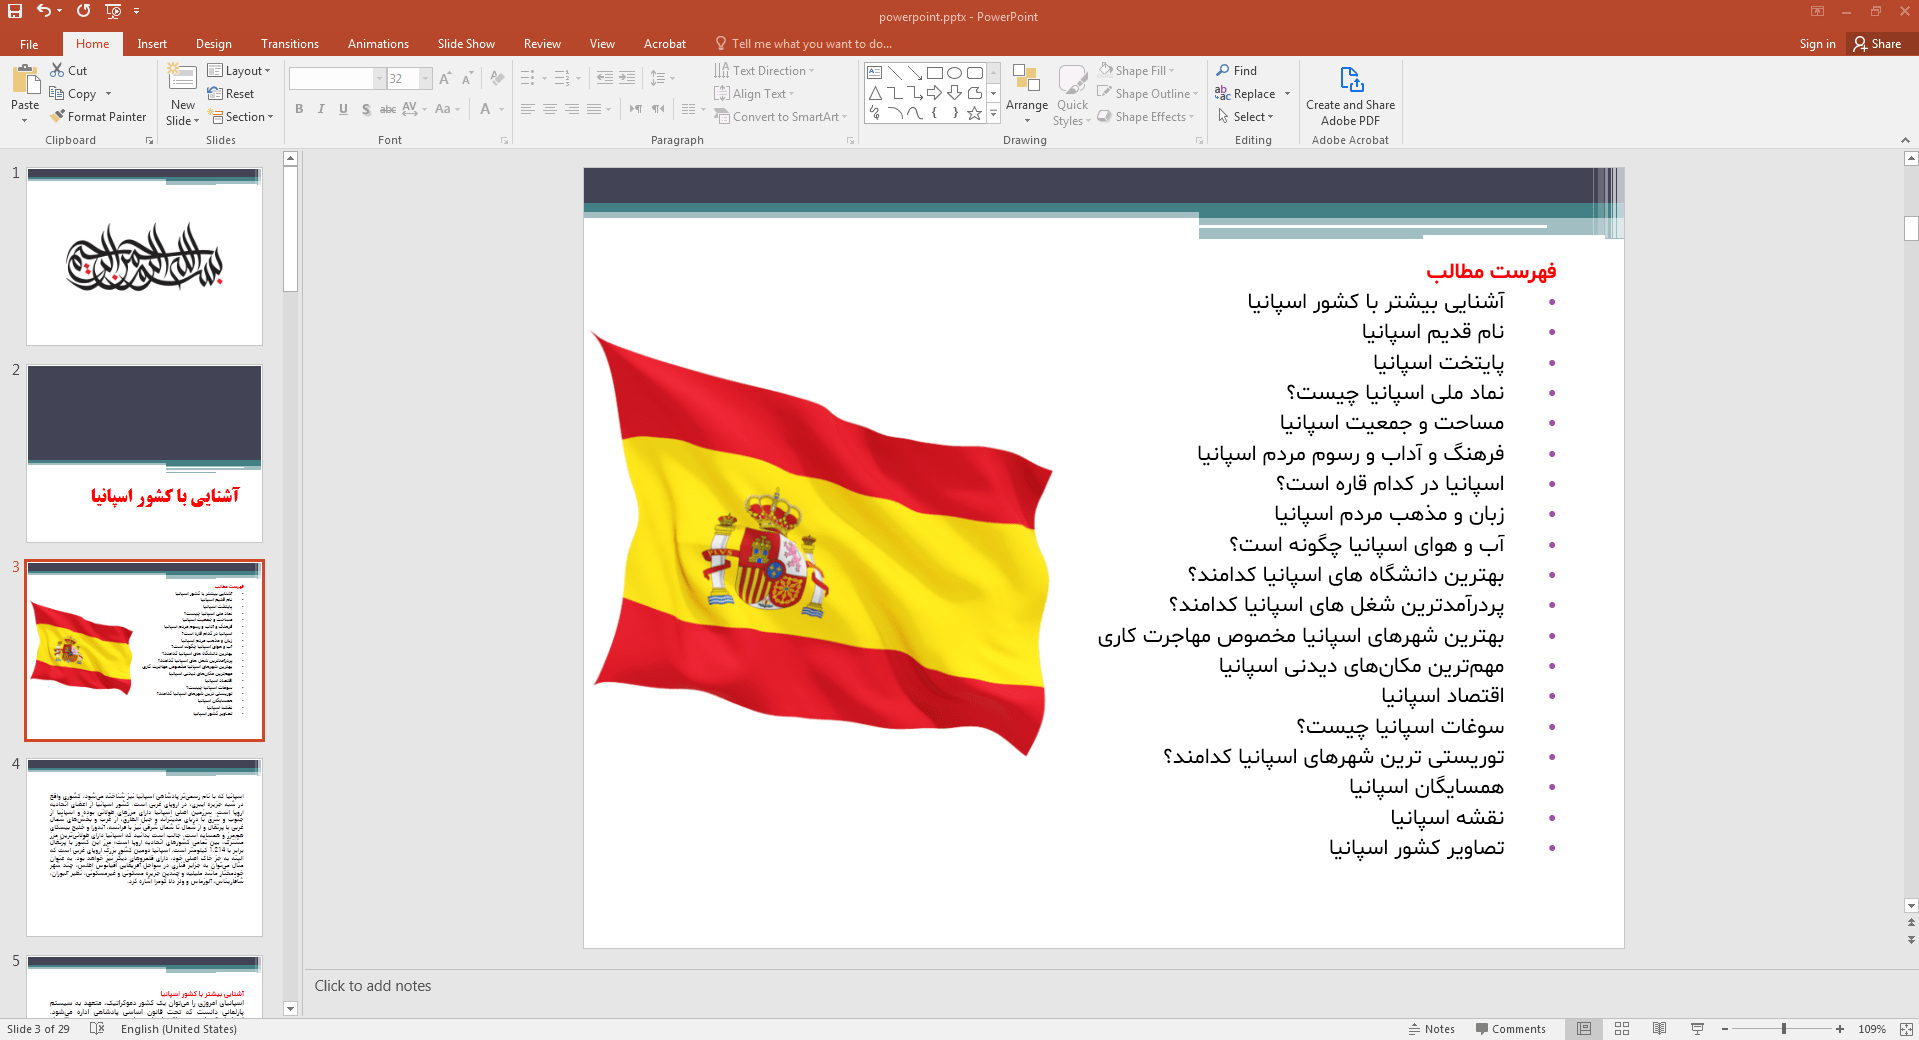
Task: Click the Share button
Action: 1877,44
